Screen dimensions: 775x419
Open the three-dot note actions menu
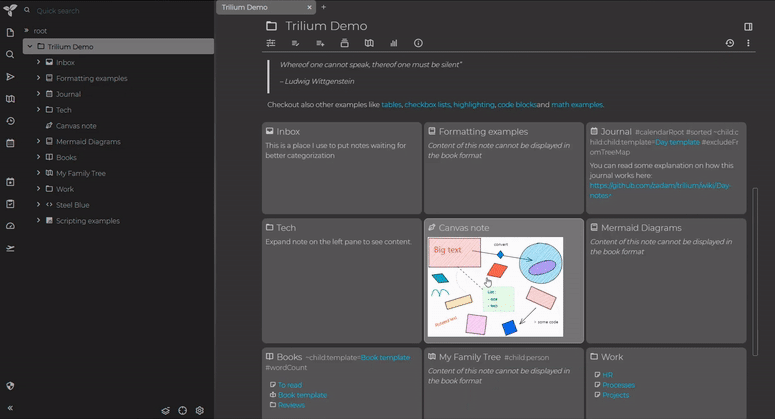[x=748, y=43]
